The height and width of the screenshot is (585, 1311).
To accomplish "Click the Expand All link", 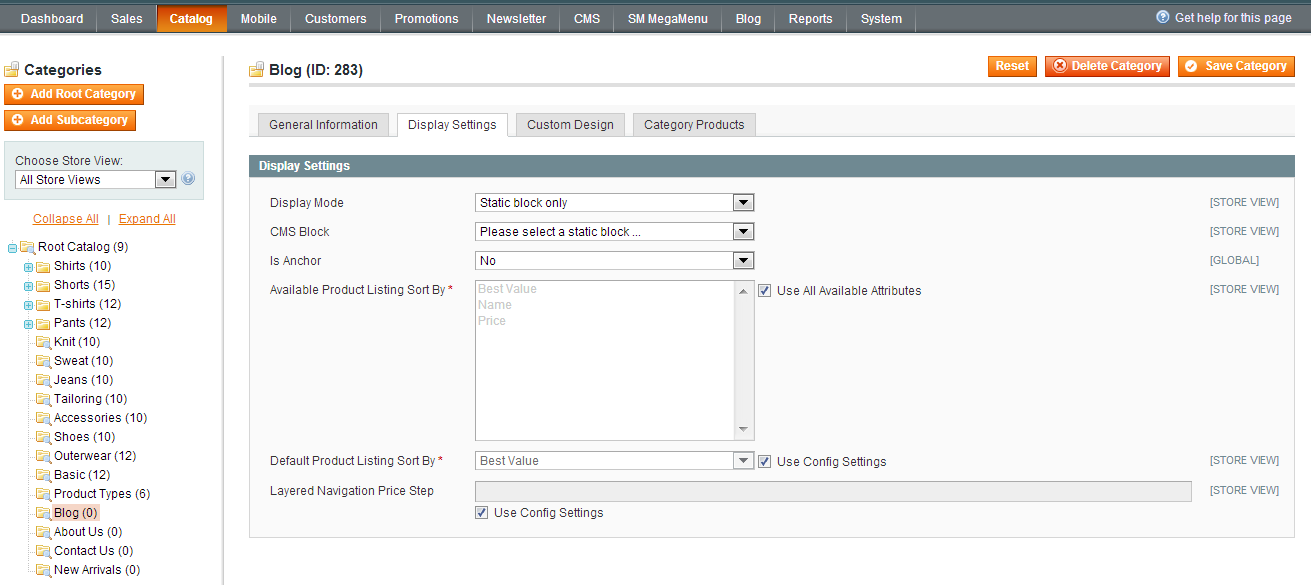I will point(147,219).
